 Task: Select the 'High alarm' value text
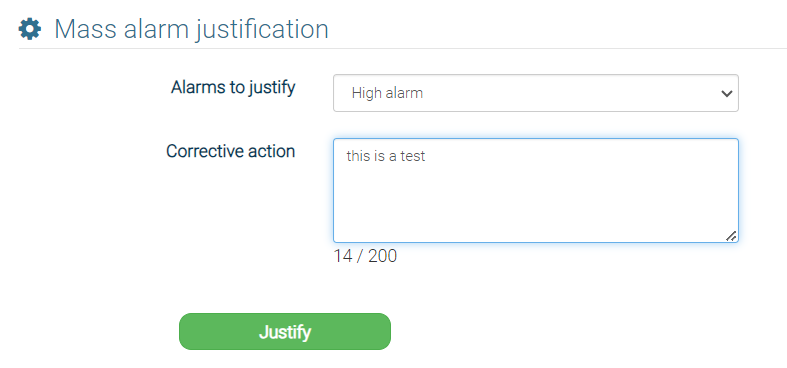pyautogui.click(x=387, y=93)
